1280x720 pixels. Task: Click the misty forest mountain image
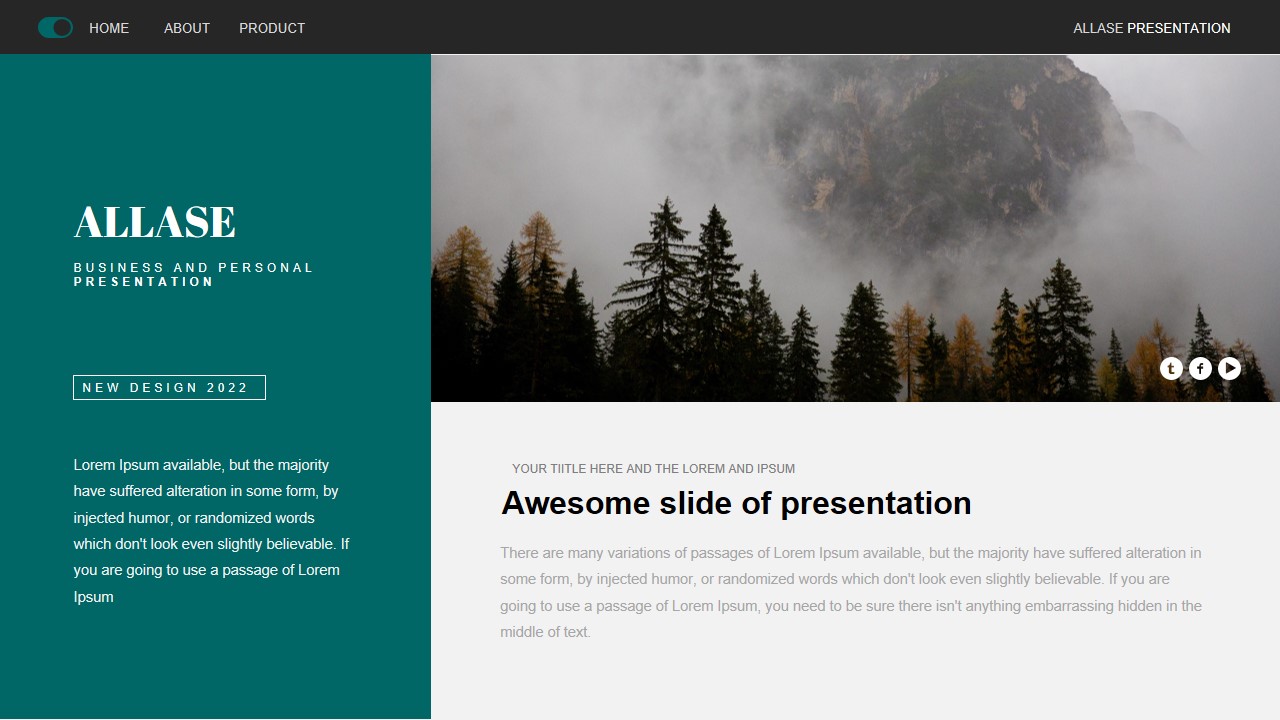(x=855, y=228)
